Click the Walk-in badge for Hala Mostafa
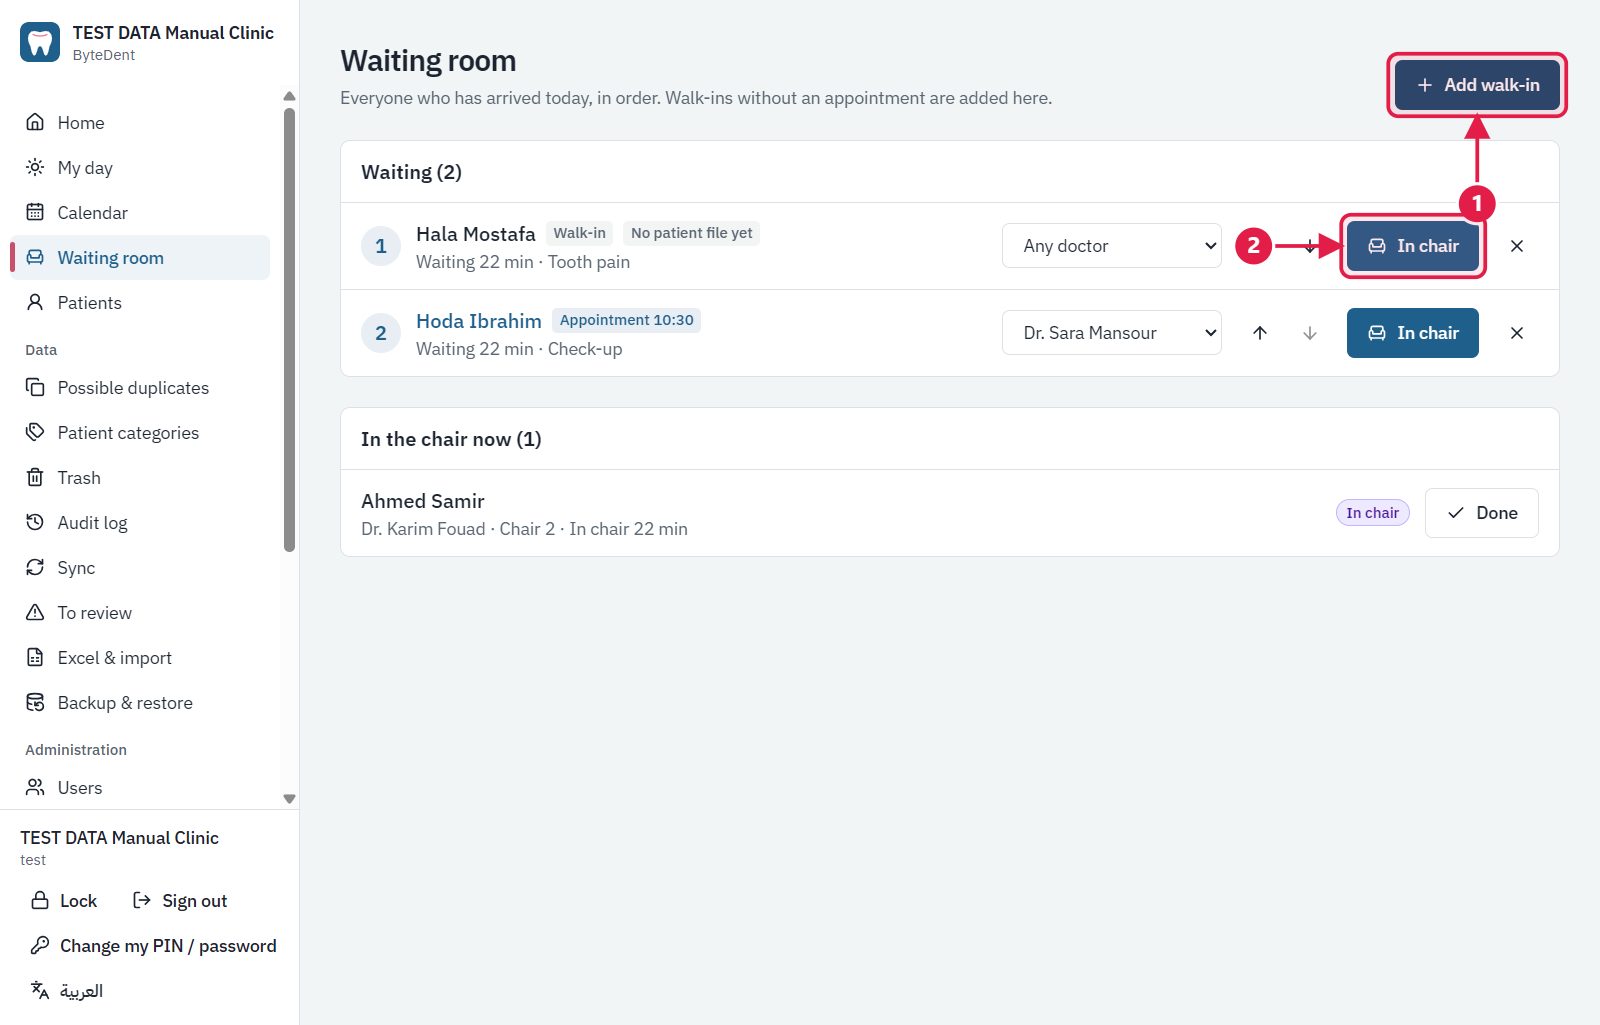The width and height of the screenshot is (1600, 1025). click(580, 233)
